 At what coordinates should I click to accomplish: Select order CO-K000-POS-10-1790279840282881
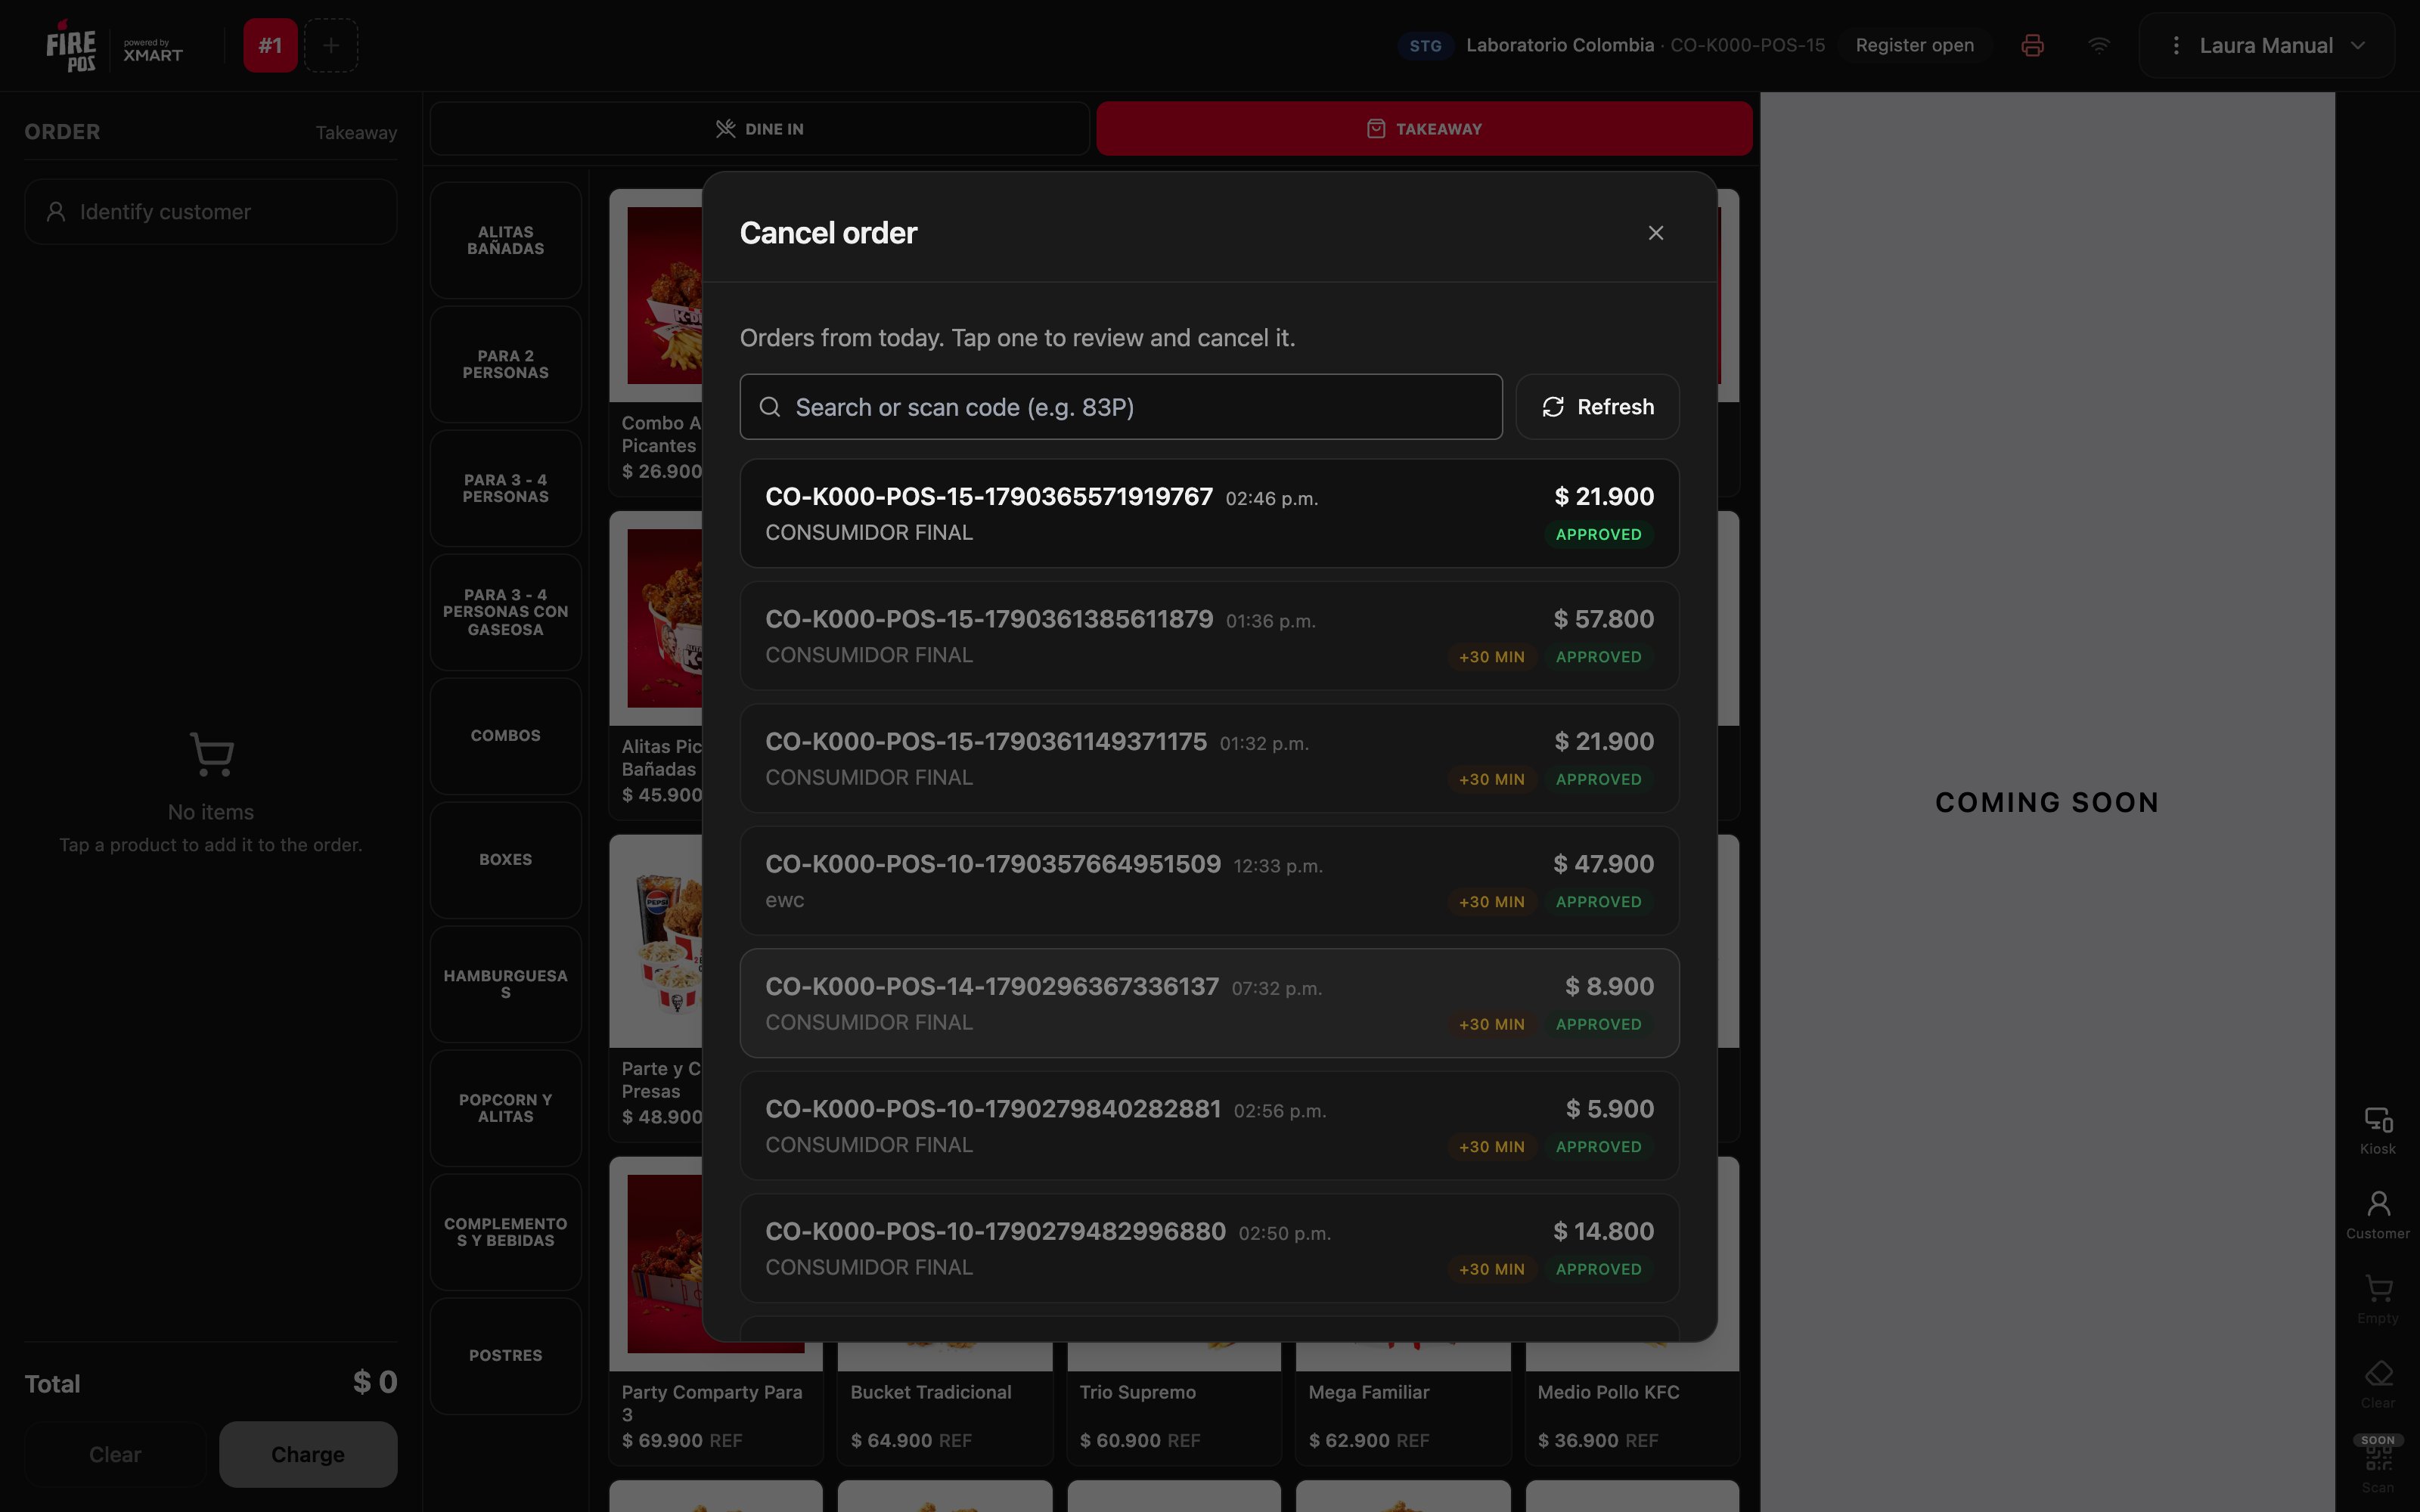click(1209, 1125)
